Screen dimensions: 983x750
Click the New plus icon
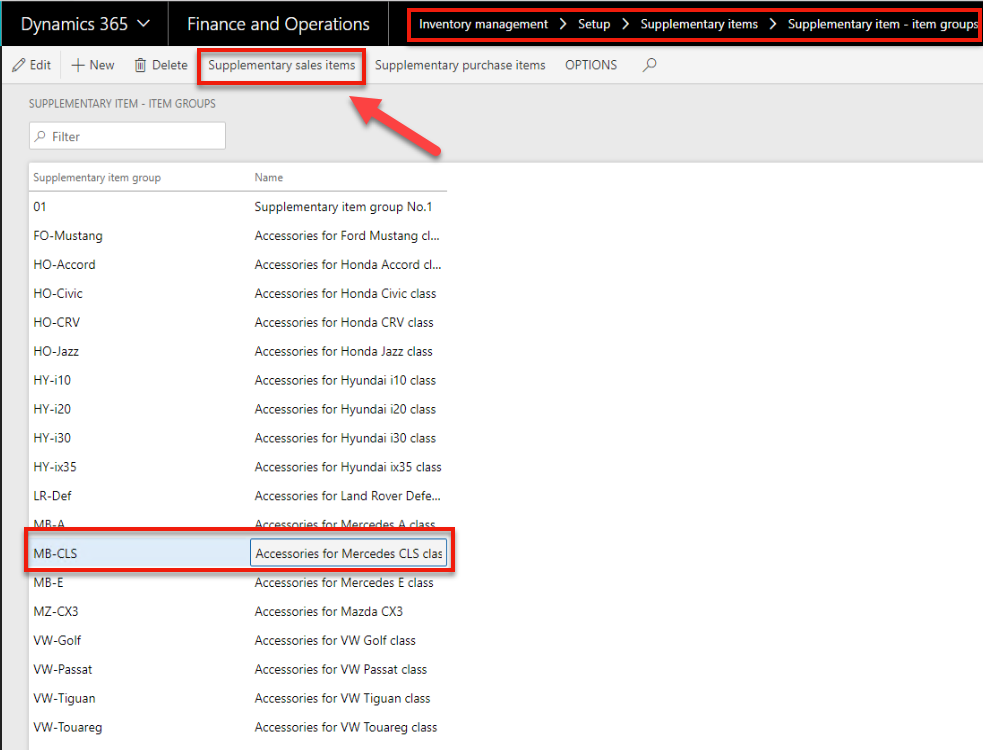point(78,65)
